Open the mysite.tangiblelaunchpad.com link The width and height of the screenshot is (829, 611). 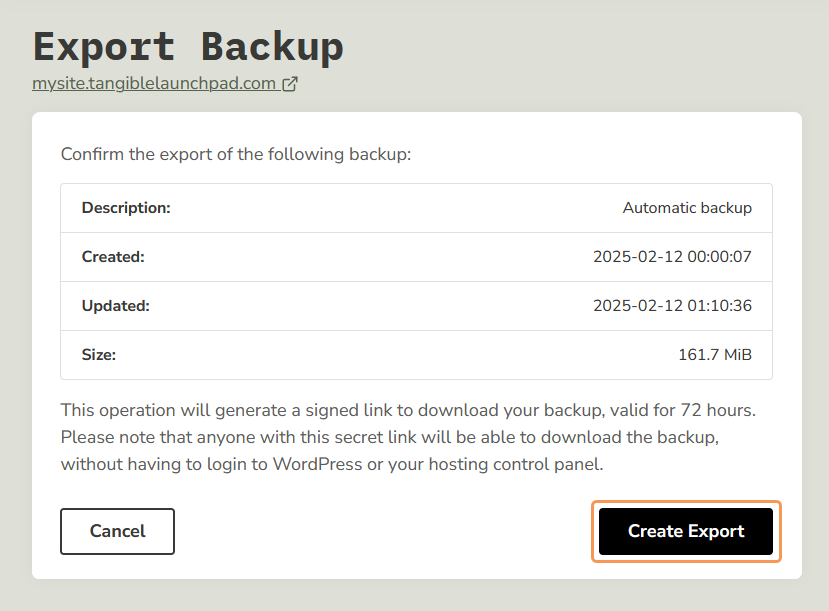(x=154, y=84)
